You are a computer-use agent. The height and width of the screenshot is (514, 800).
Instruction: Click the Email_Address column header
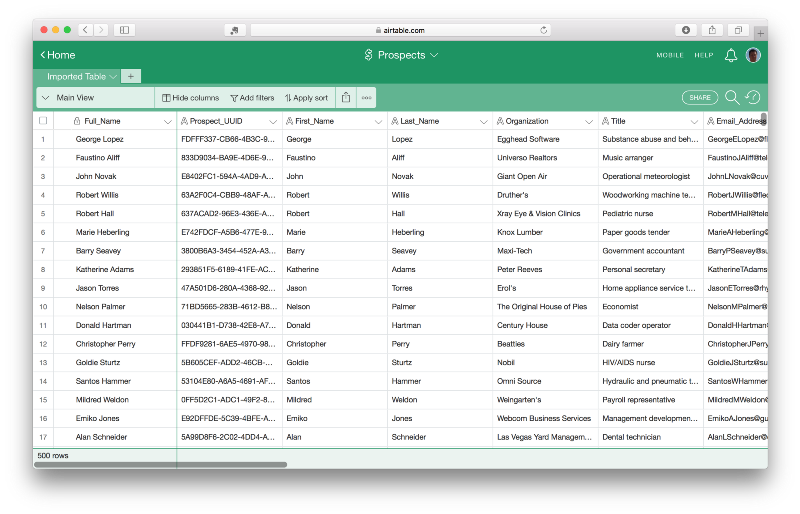(736, 121)
